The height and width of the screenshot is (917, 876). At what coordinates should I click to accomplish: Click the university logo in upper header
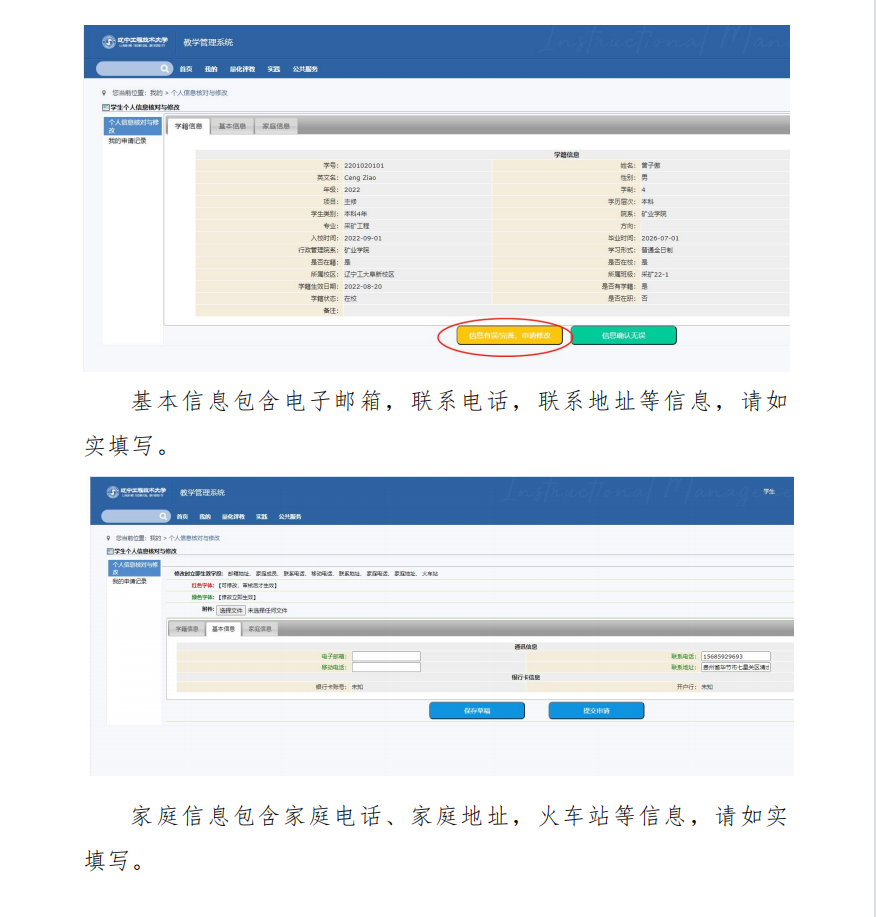point(110,42)
